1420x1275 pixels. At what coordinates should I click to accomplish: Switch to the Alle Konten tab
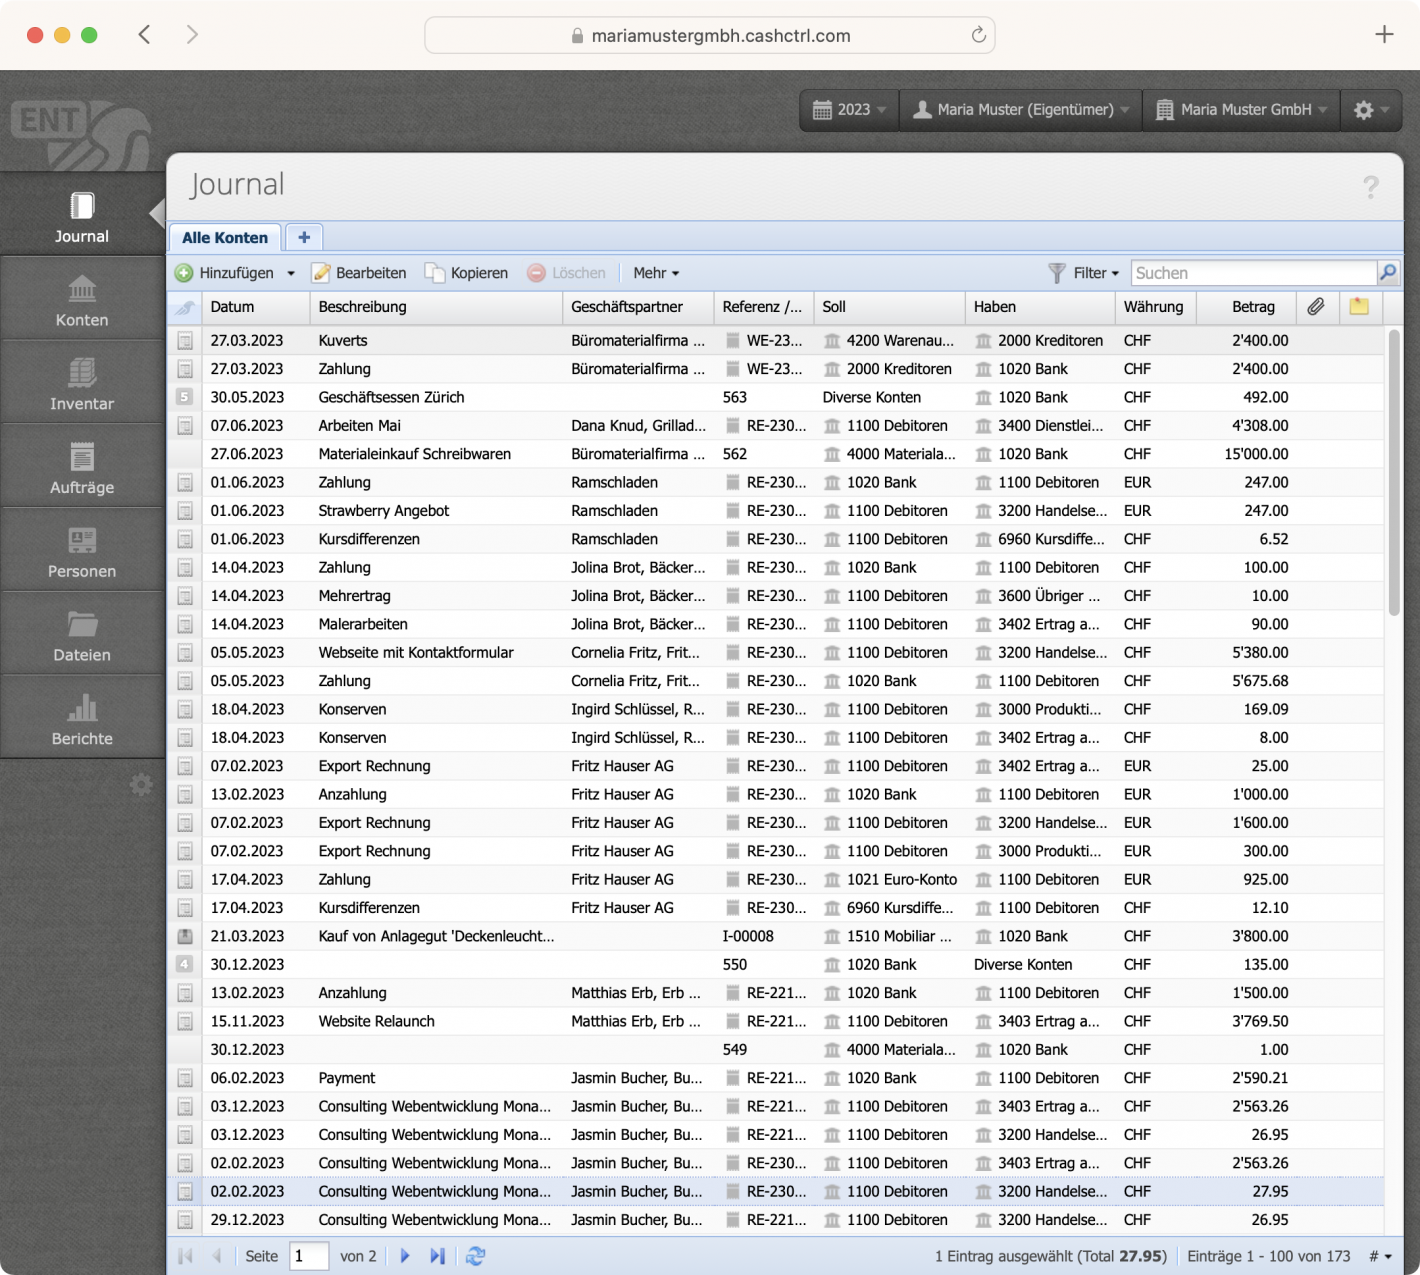tap(224, 237)
